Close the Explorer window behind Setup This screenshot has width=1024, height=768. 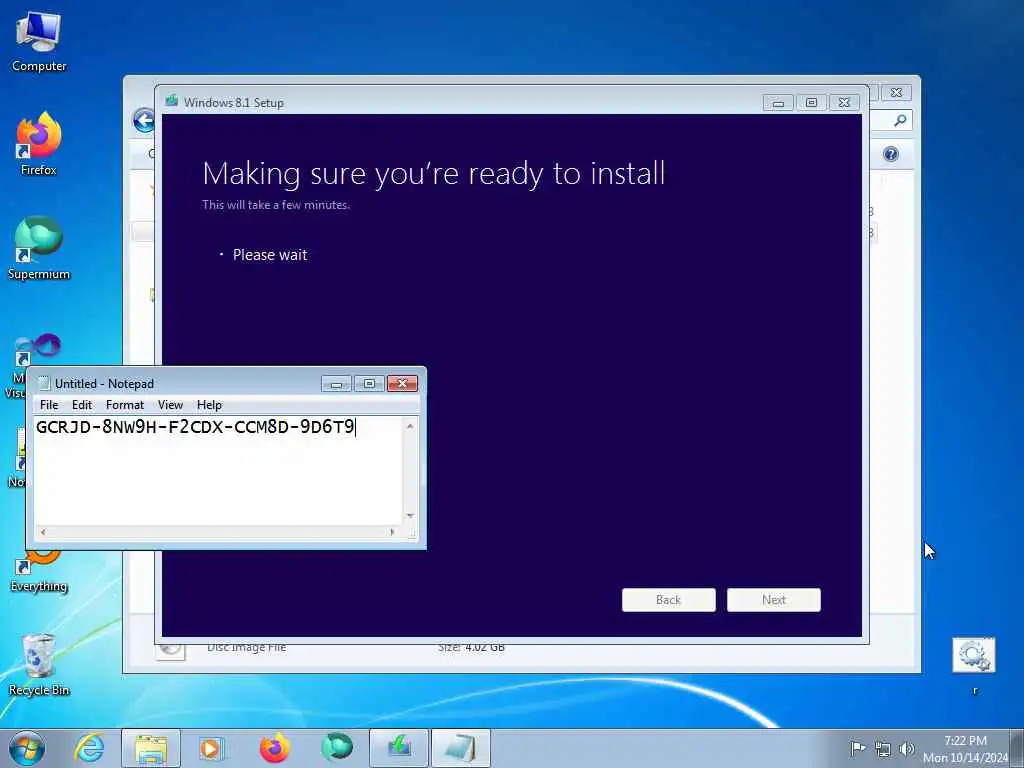point(897,93)
